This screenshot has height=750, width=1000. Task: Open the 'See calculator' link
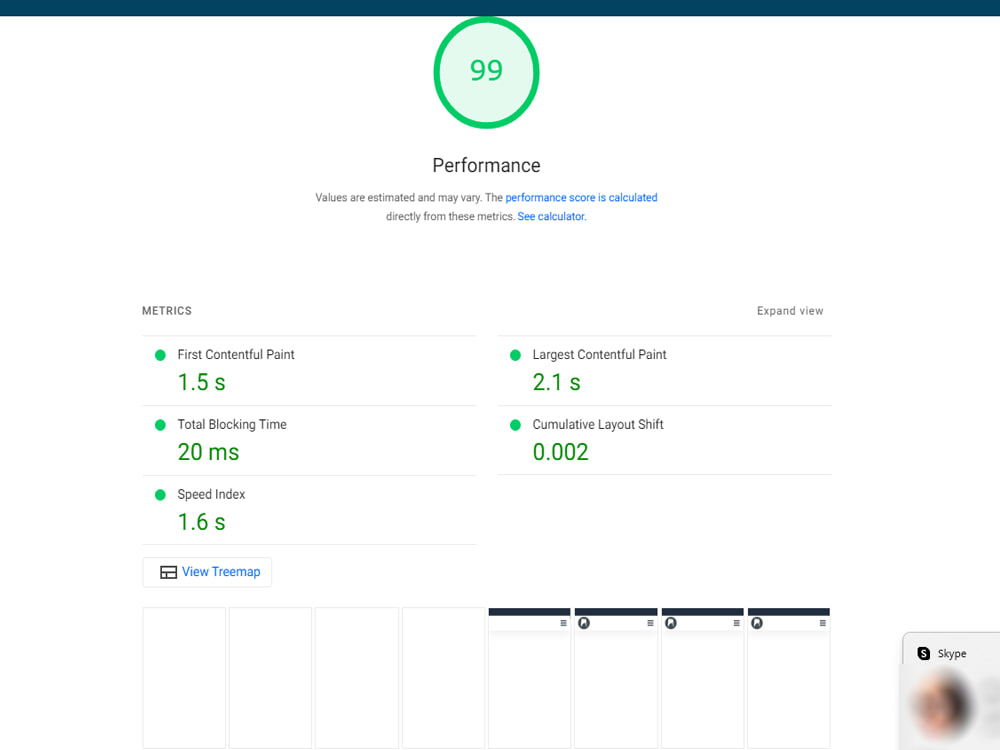point(551,217)
